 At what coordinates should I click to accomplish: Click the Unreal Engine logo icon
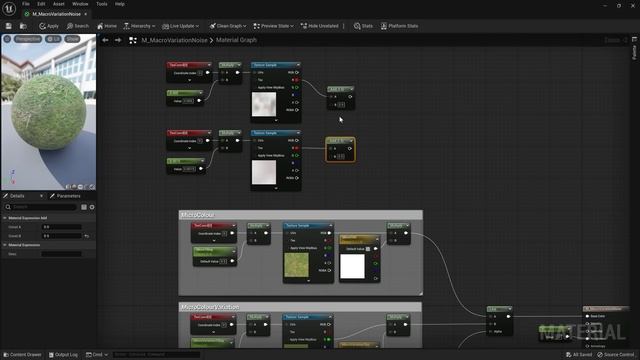9,9
